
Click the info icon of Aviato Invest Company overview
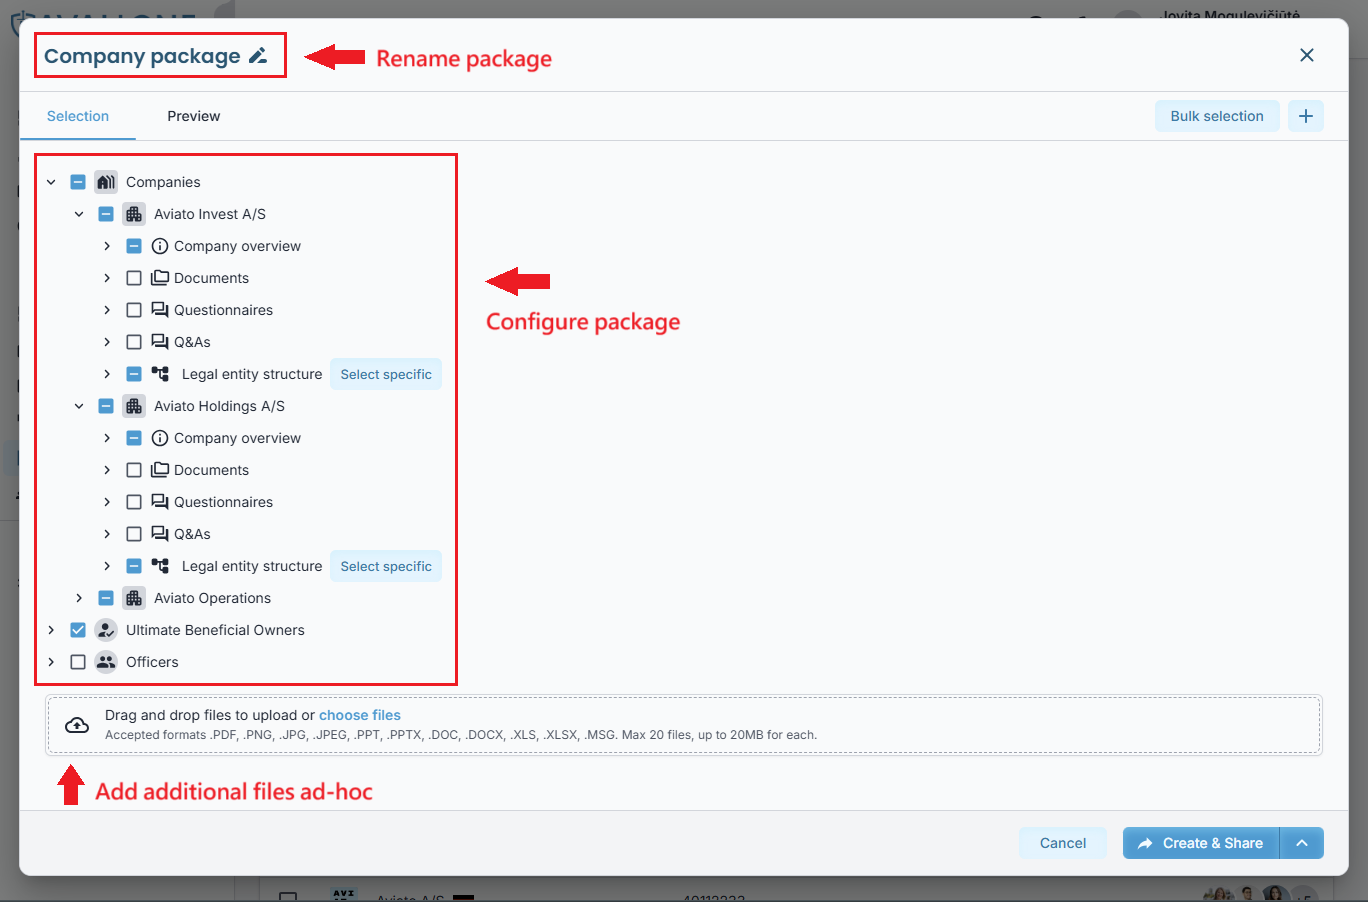click(x=160, y=246)
